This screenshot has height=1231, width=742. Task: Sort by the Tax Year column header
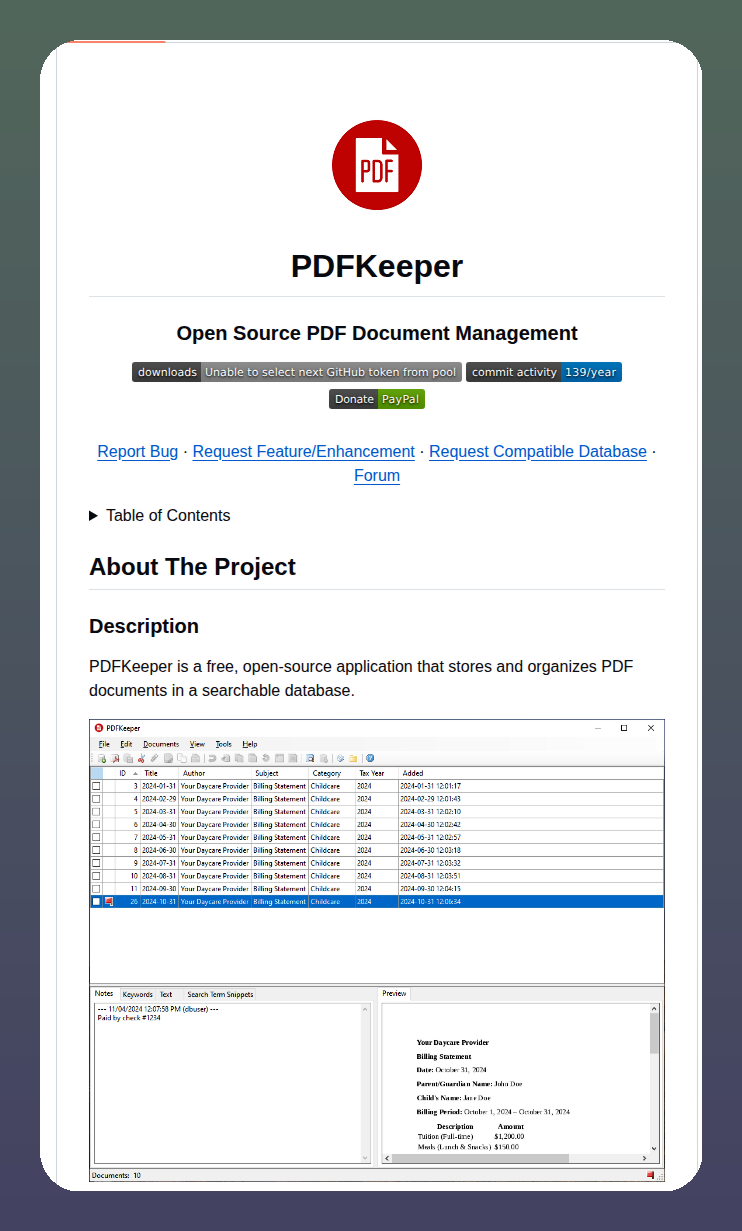click(x=377, y=773)
